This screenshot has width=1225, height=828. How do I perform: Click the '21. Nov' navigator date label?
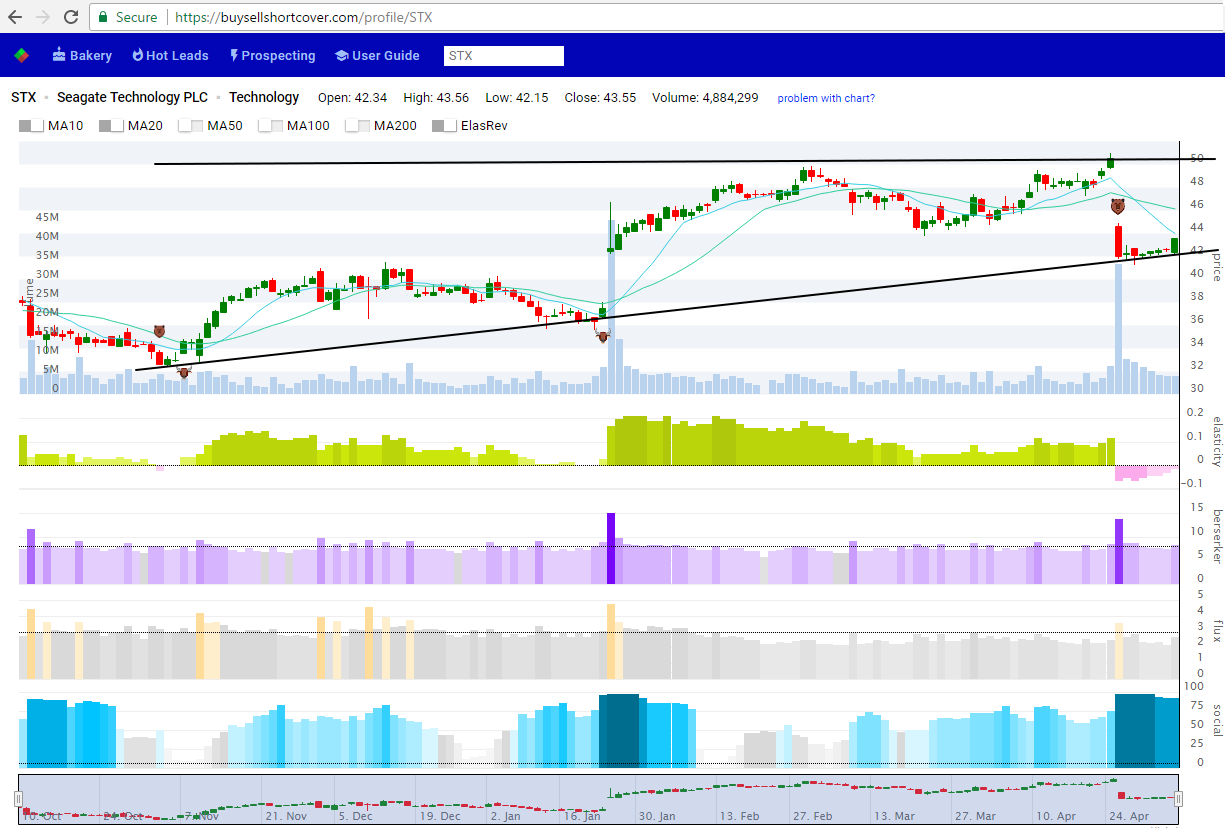point(287,816)
